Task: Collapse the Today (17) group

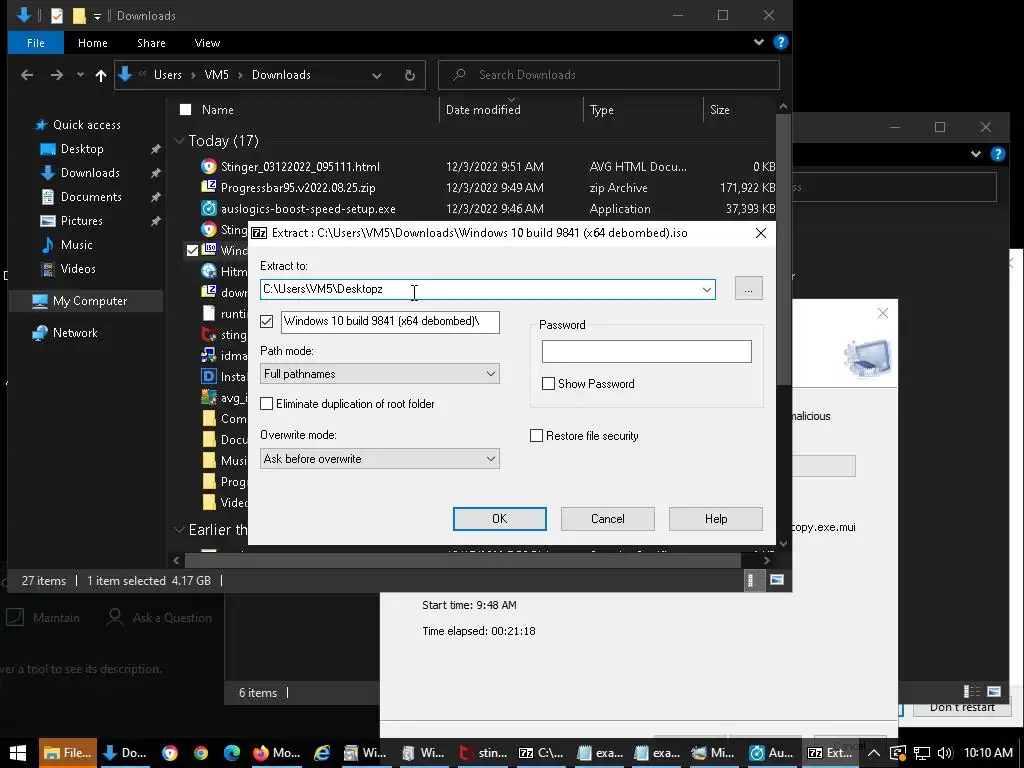Action: pyautogui.click(x=179, y=141)
